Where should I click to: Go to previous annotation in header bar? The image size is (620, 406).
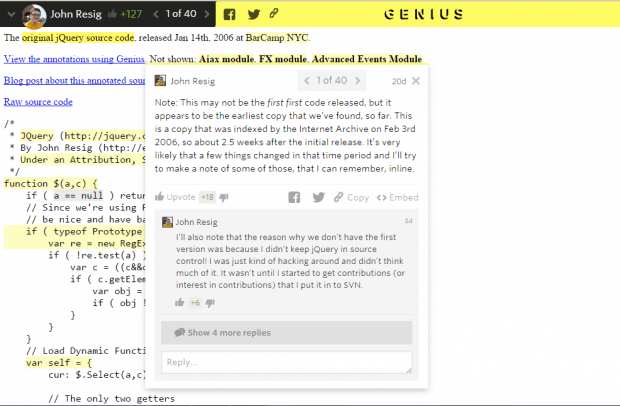156,14
